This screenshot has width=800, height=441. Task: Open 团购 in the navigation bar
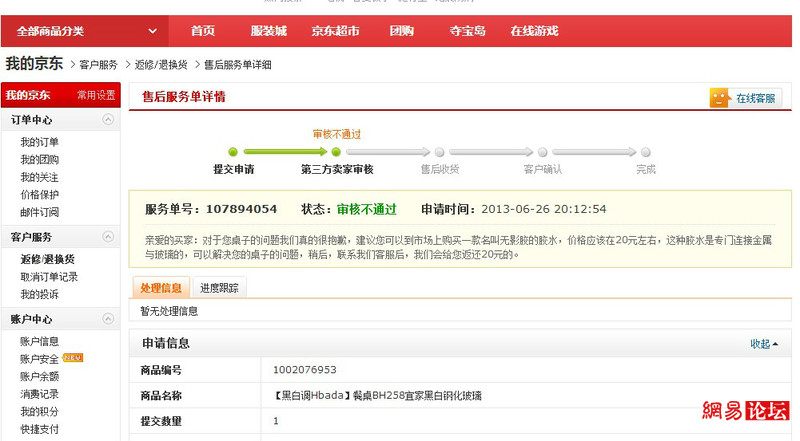coord(402,31)
